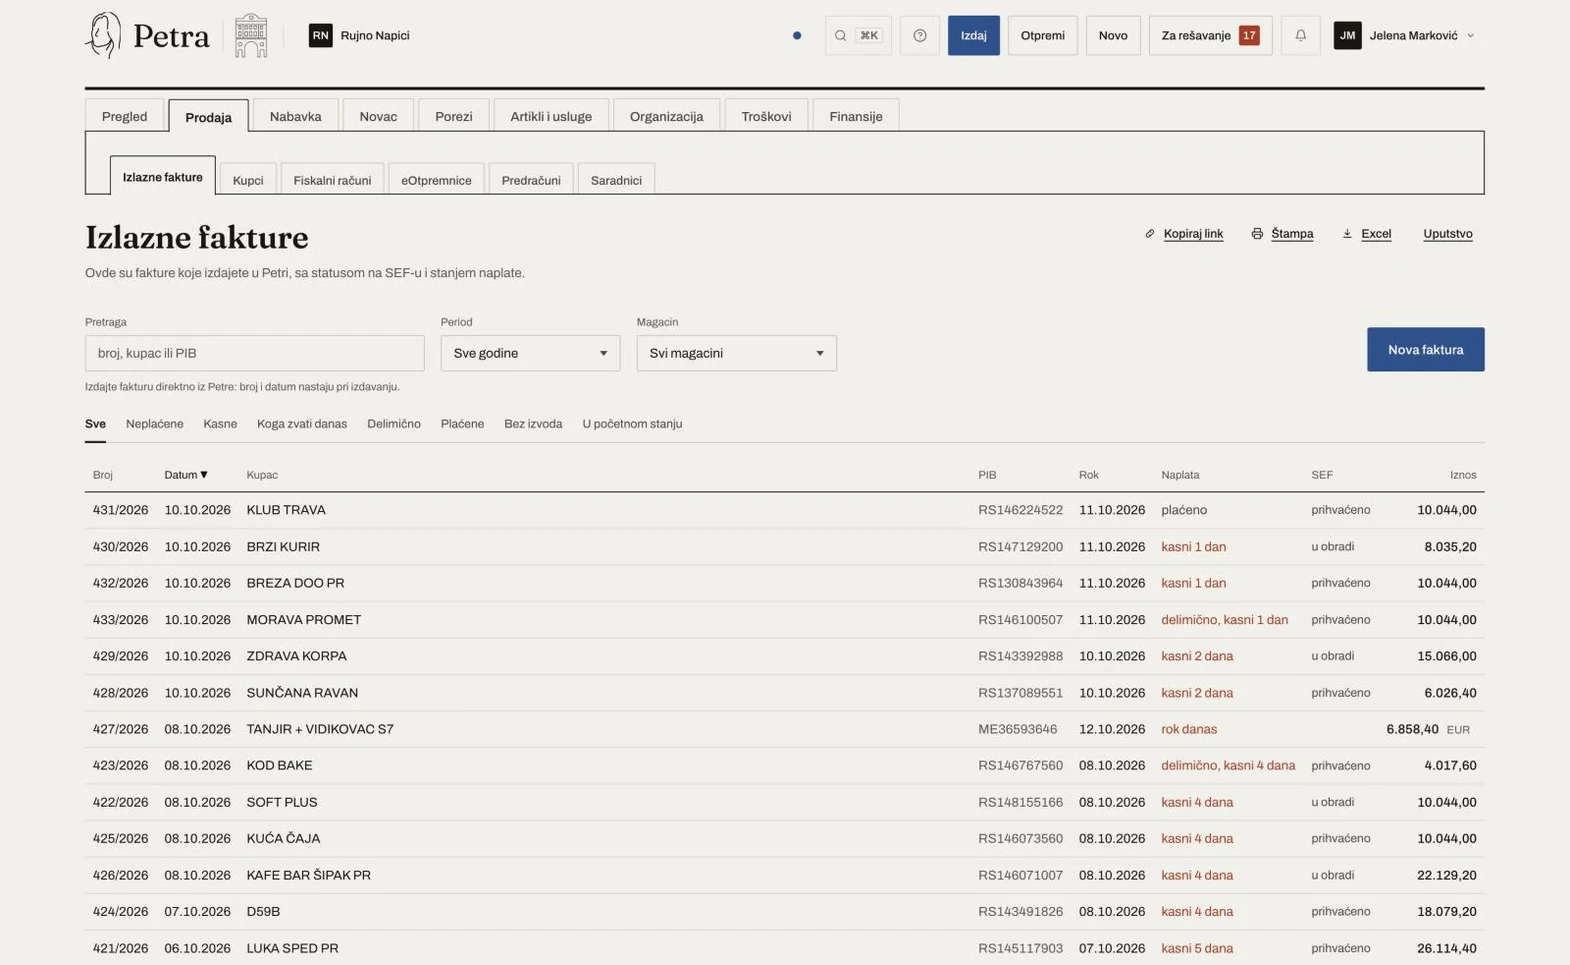1570x965 pixels.
Task: Click the Otpremi button
Action: click(1042, 35)
